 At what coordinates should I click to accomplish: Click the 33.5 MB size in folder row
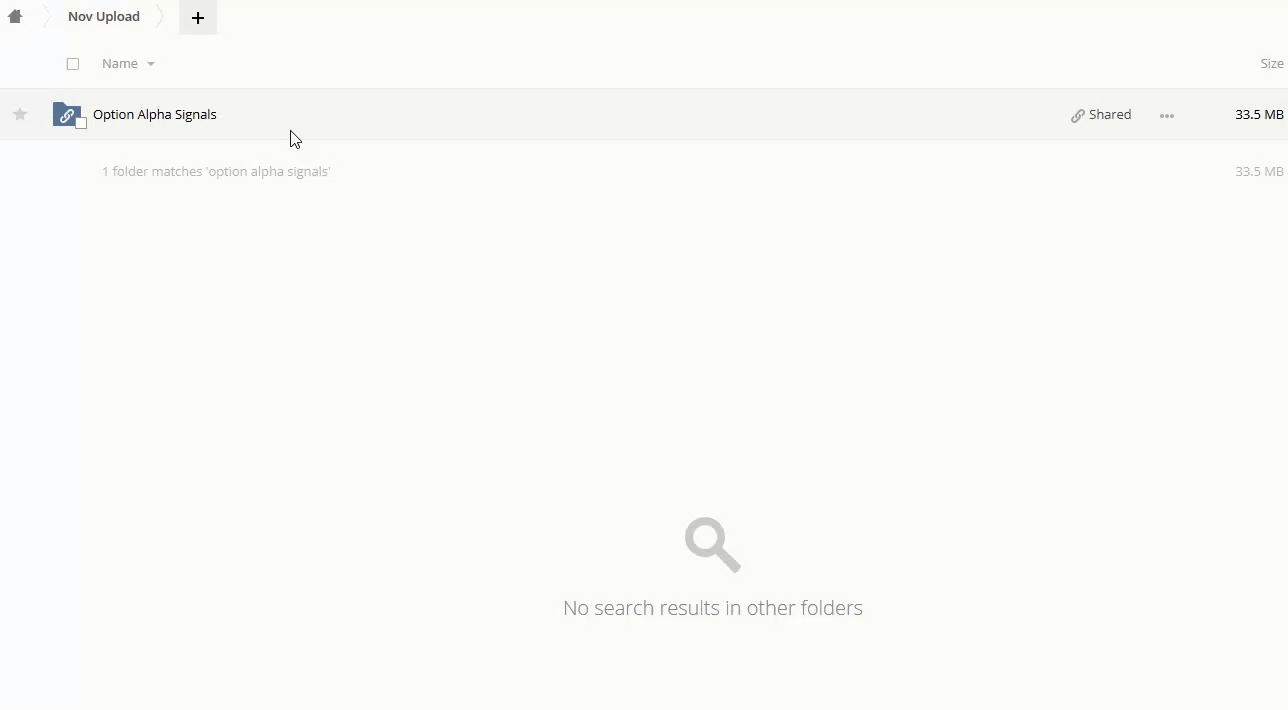[1259, 114]
